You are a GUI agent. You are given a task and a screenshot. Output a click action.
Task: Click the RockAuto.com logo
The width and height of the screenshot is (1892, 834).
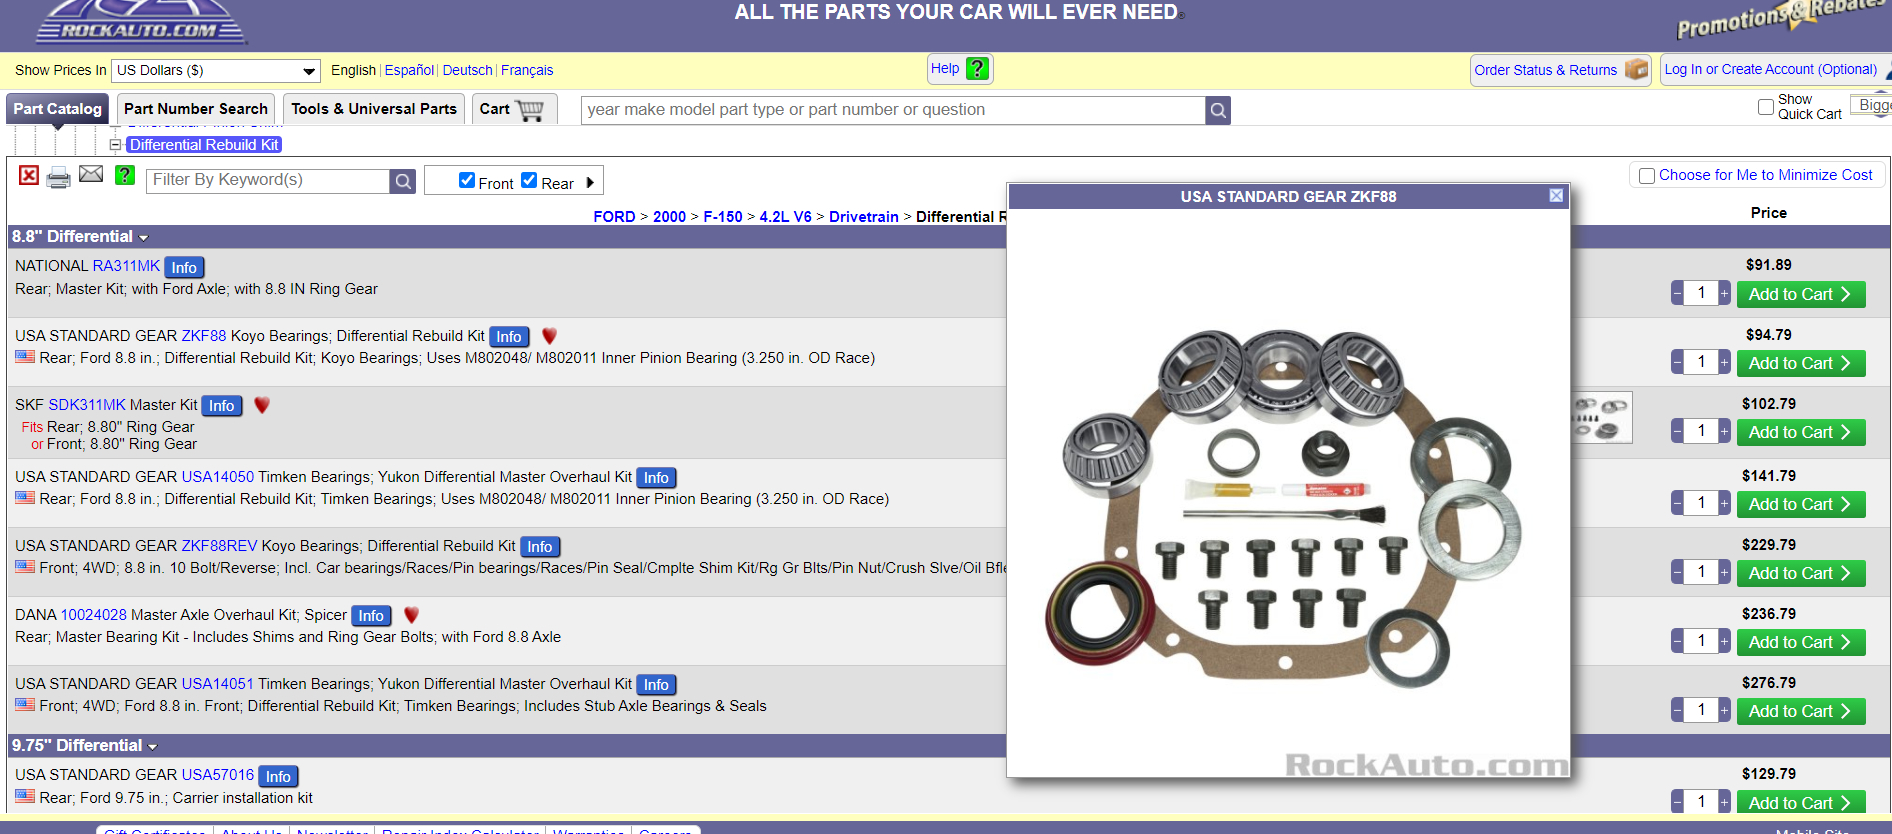coord(140,22)
